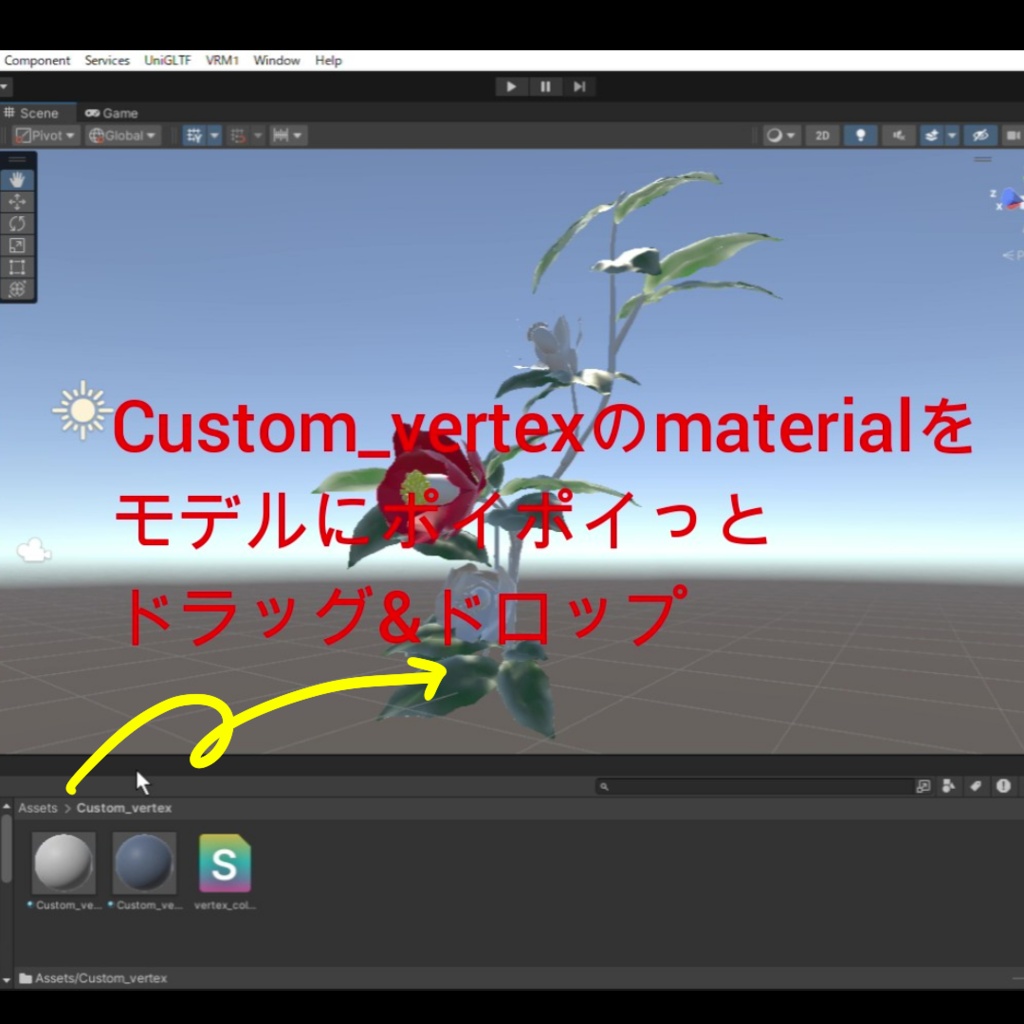This screenshot has height=1024, width=1024.
Task: Open the Pivot handle position dropdown
Action: (45, 135)
